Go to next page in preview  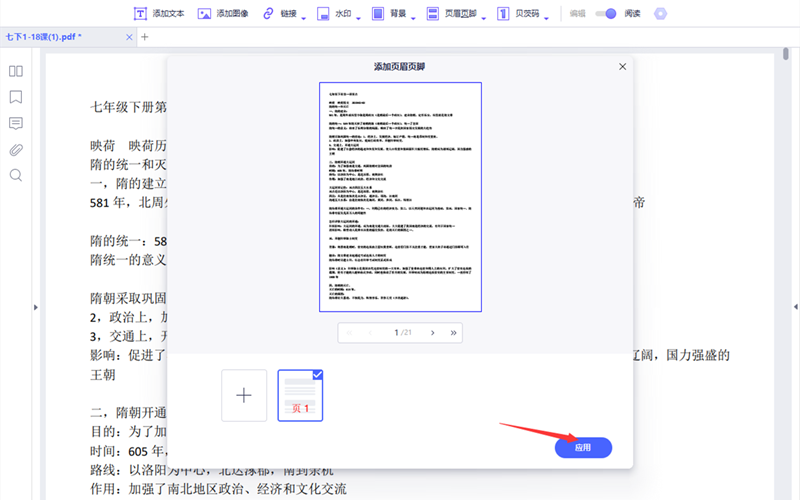tap(432, 332)
